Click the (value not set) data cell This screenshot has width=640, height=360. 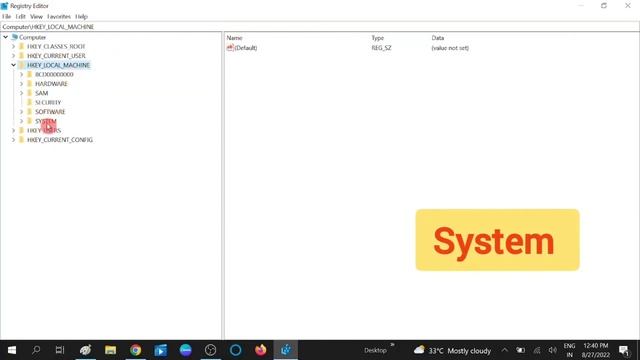coord(450,48)
